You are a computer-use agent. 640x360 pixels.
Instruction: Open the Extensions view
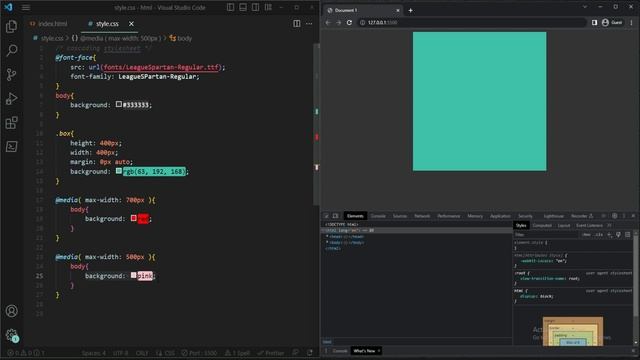[11, 122]
